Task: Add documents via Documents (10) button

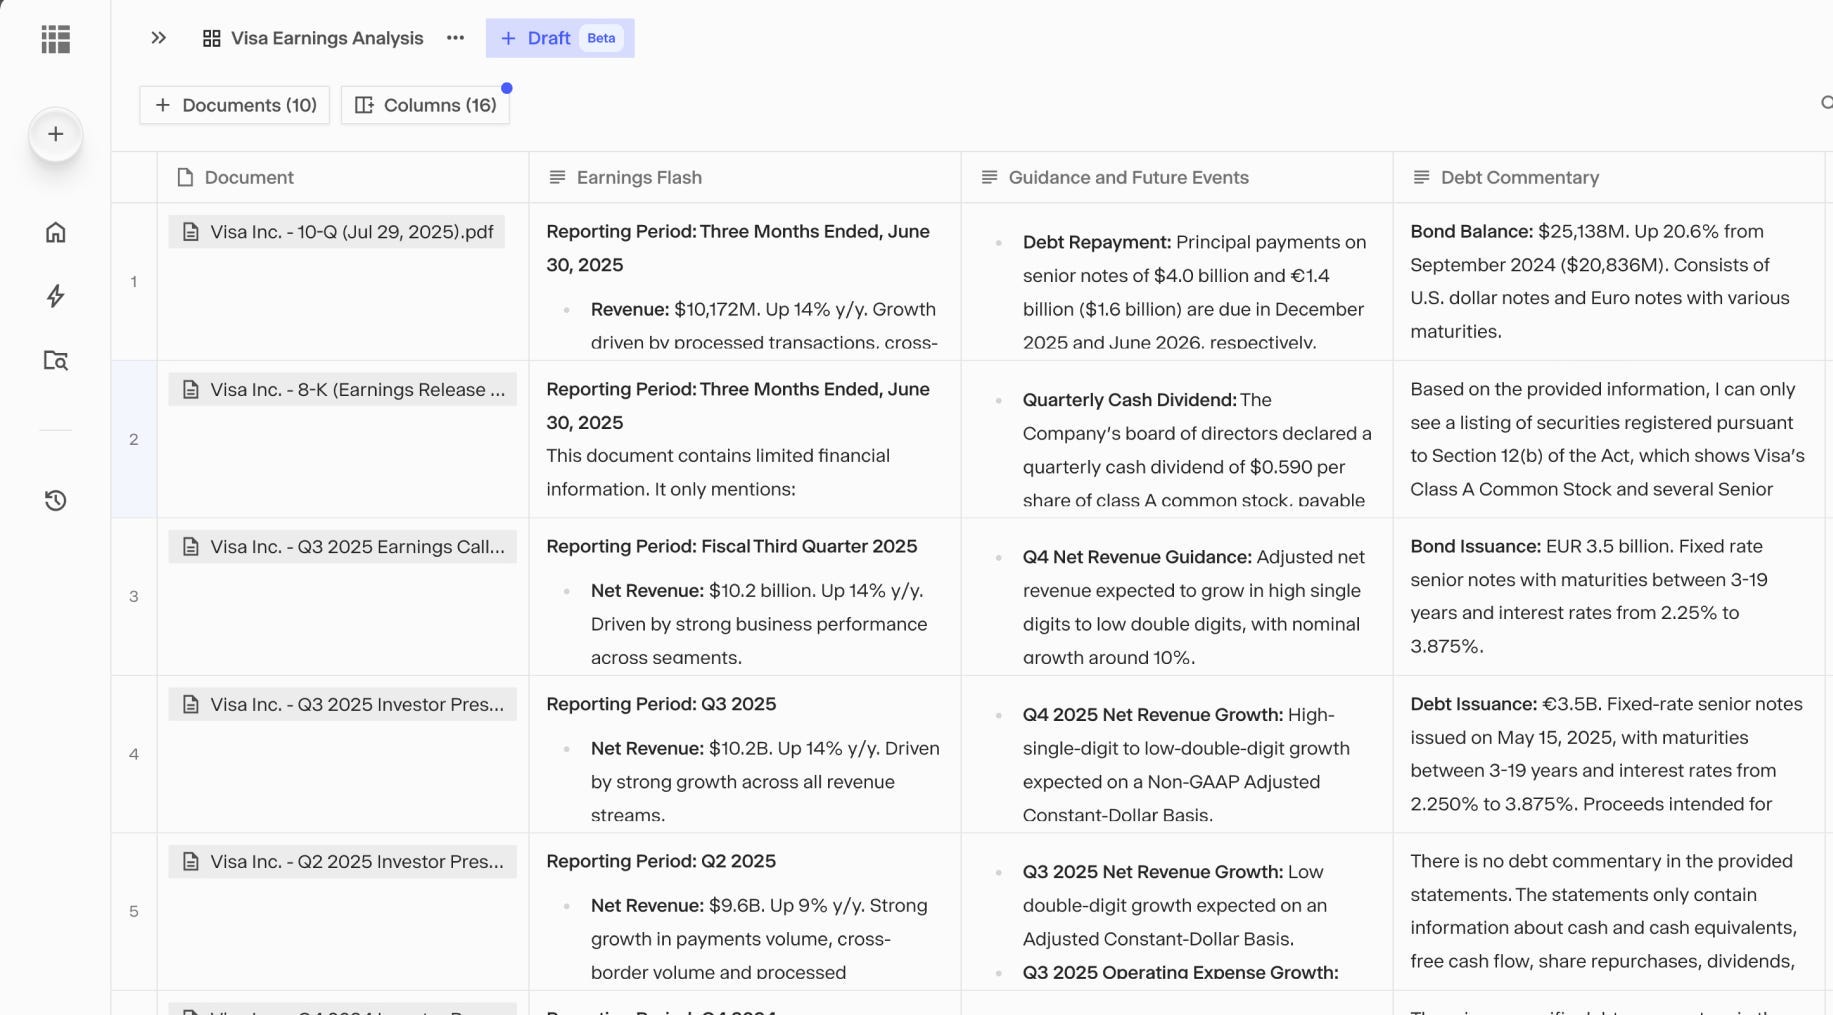Action: 235,105
